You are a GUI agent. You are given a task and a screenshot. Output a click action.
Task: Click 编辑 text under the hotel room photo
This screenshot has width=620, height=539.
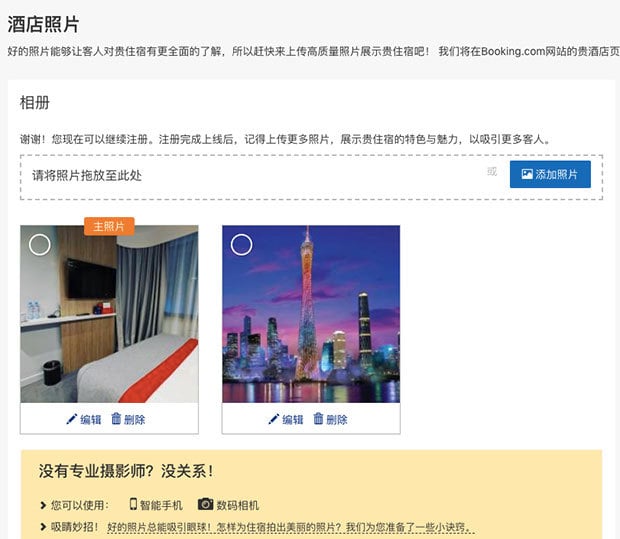click(x=91, y=420)
